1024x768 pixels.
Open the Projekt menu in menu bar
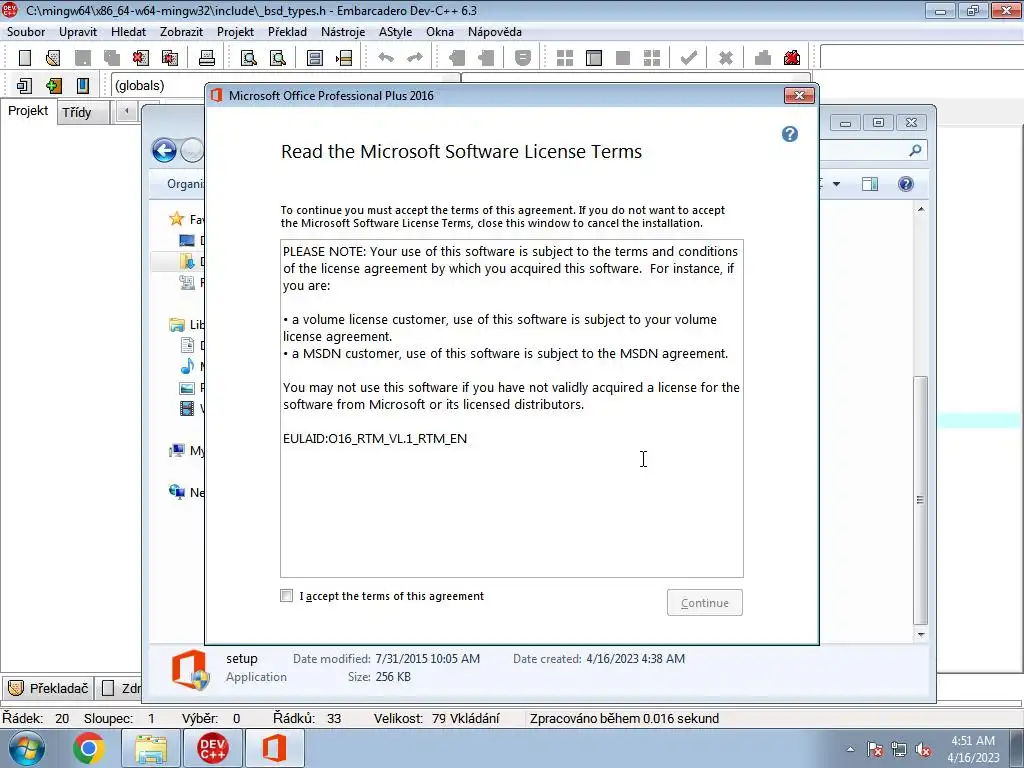235,32
